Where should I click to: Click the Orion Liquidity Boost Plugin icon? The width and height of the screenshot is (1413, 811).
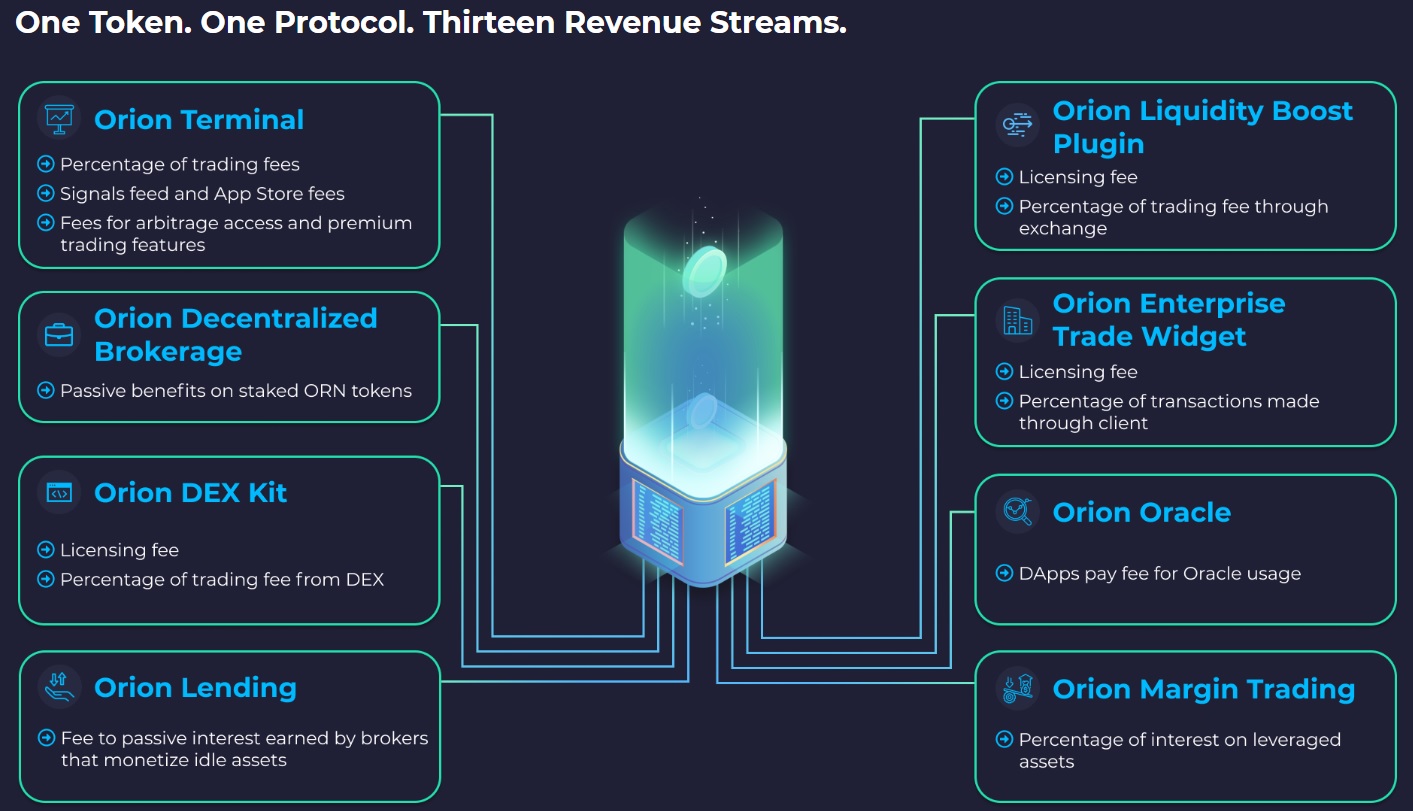(x=1017, y=126)
